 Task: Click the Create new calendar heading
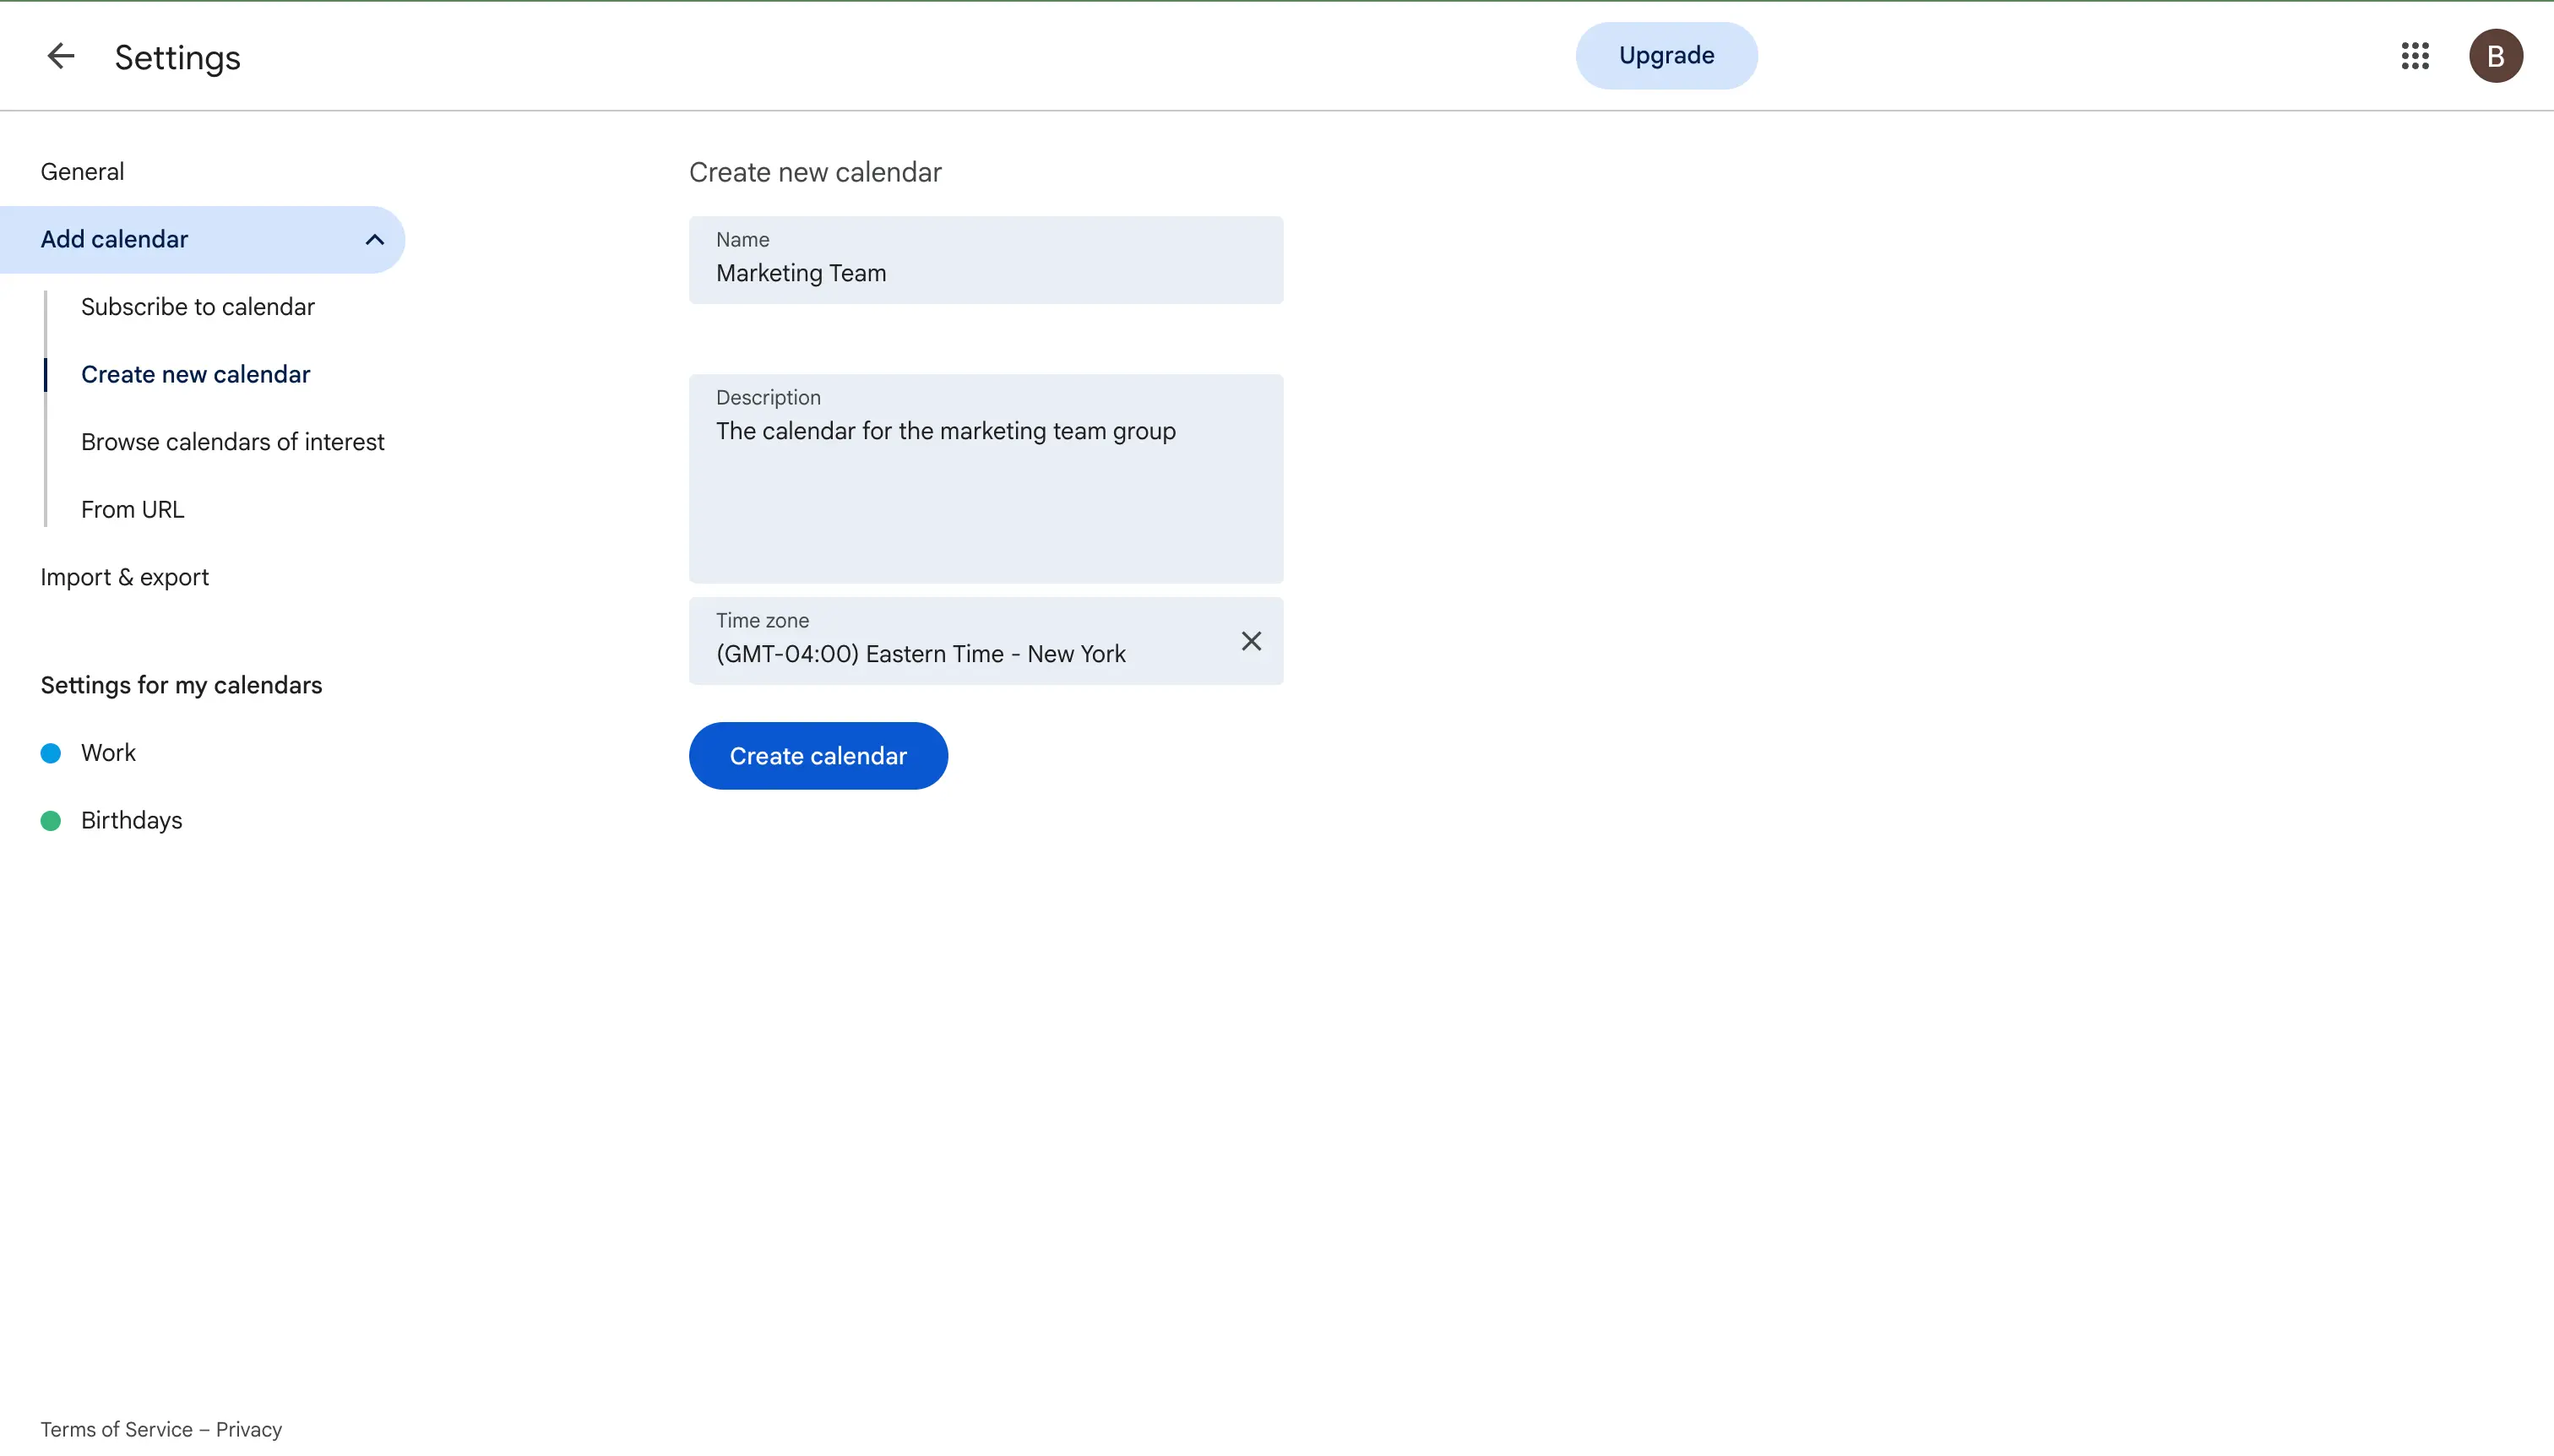815,172
